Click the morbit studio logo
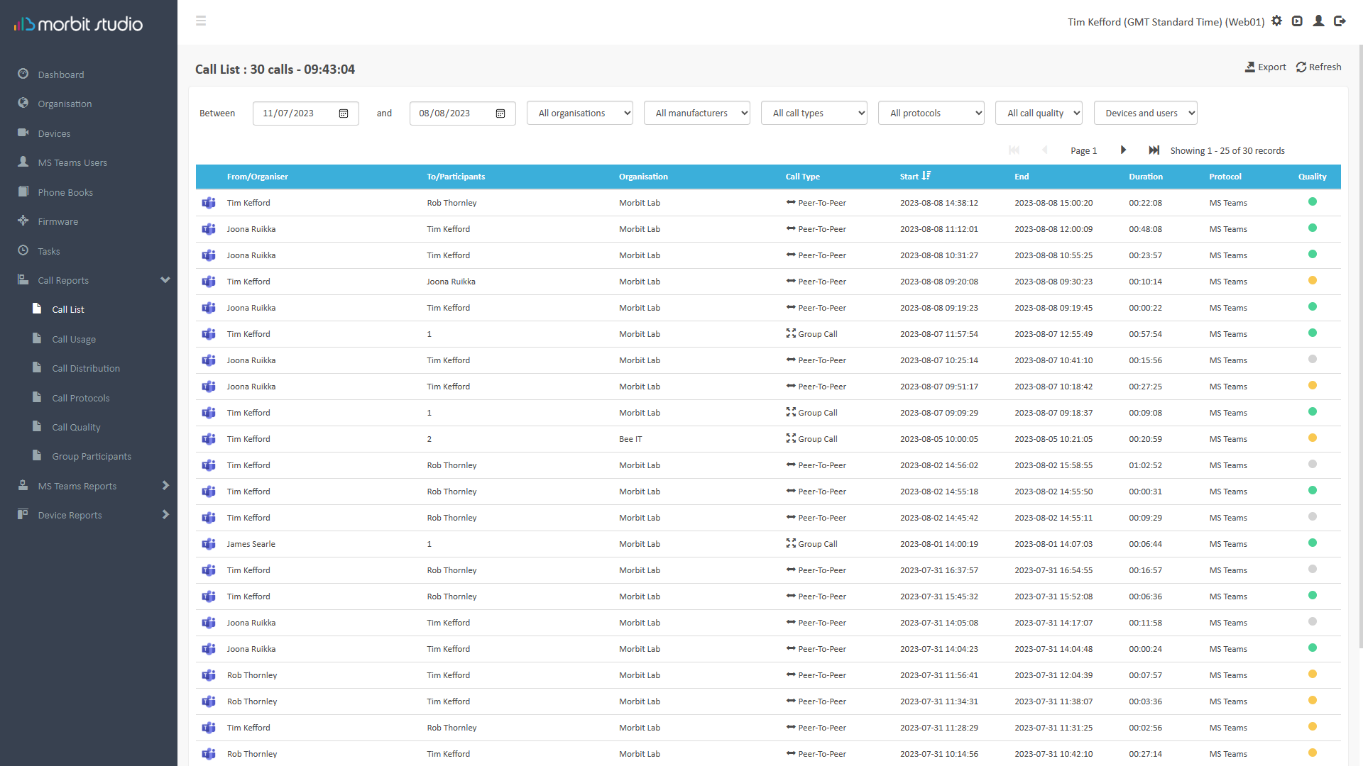Viewport: 1363px width, 766px height. 78,24
